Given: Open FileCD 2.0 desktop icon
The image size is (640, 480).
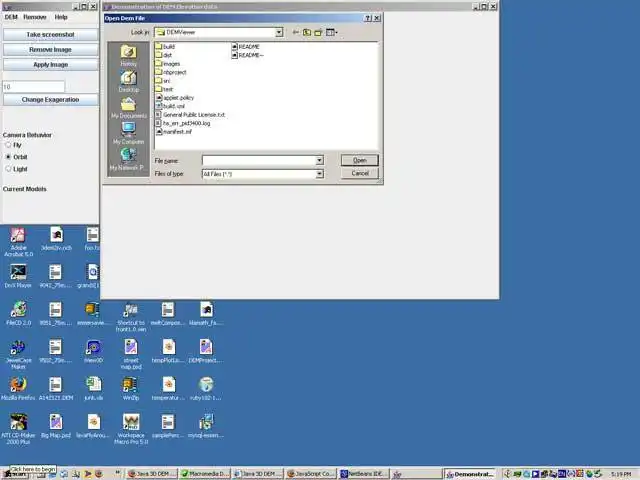Looking at the screenshot, I should click(18, 313).
